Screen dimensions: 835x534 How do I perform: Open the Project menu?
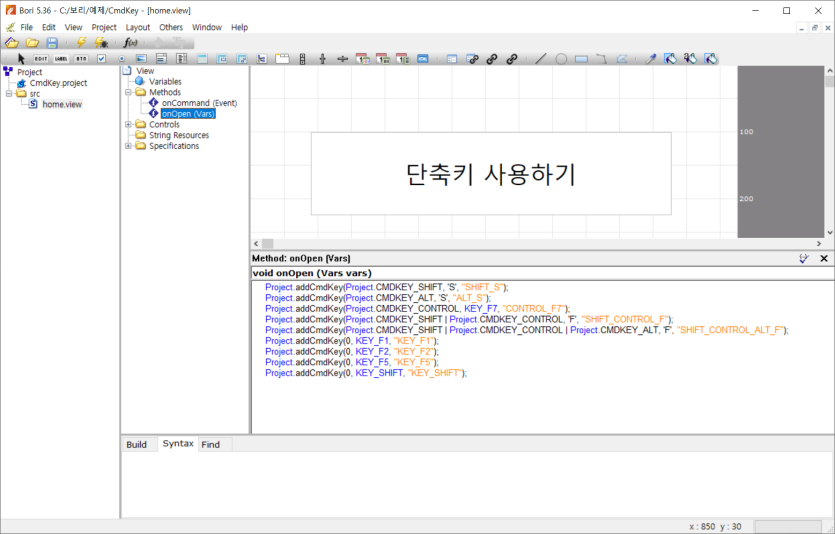coord(104,27)
